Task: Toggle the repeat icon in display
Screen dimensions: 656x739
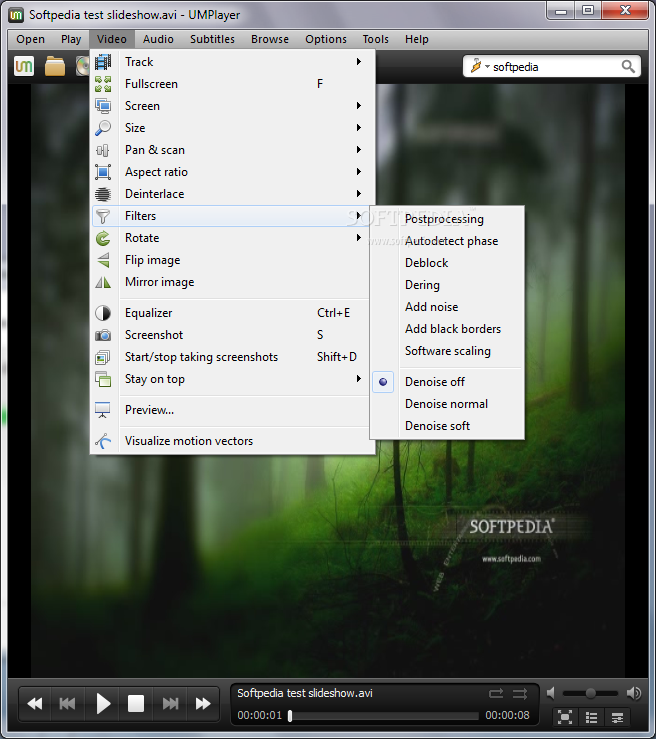Action: pyautogui.click(x=496, y=693)
